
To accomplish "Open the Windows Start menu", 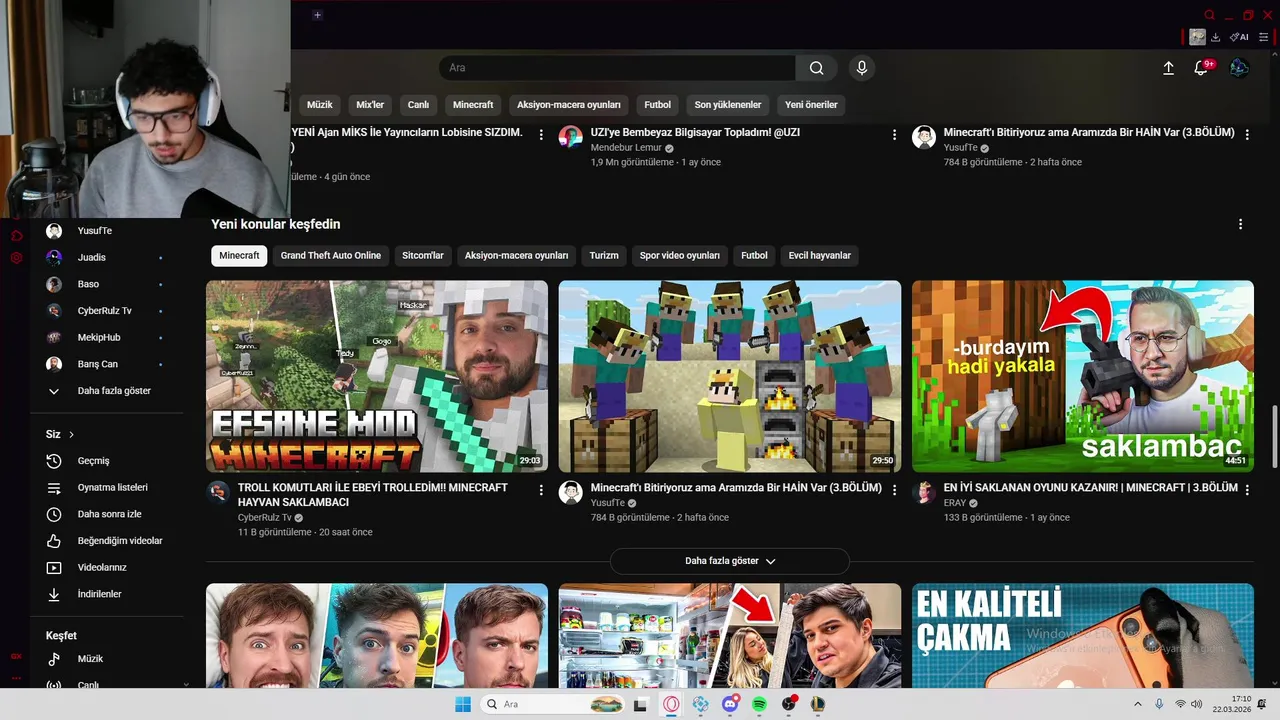I will pos(463,704).
